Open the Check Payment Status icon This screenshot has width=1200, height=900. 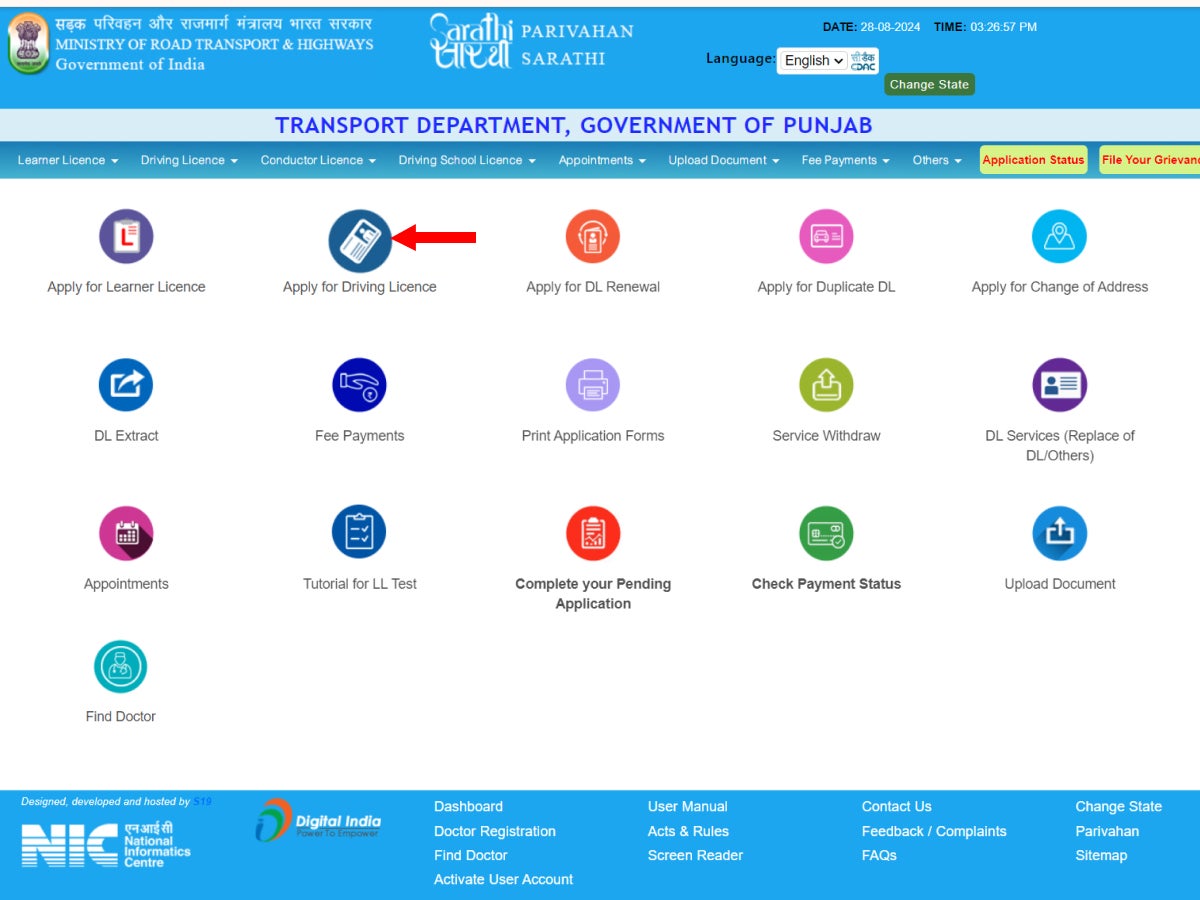tap(826, 533)
